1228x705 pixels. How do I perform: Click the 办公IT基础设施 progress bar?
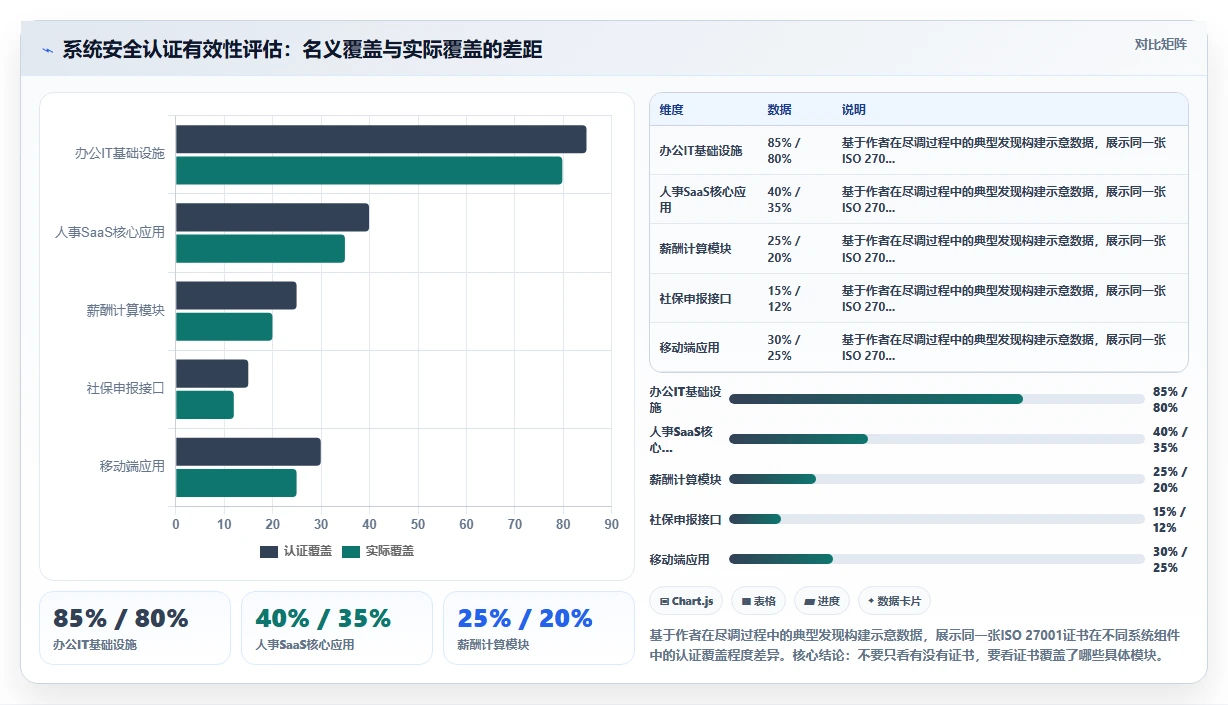937,399
